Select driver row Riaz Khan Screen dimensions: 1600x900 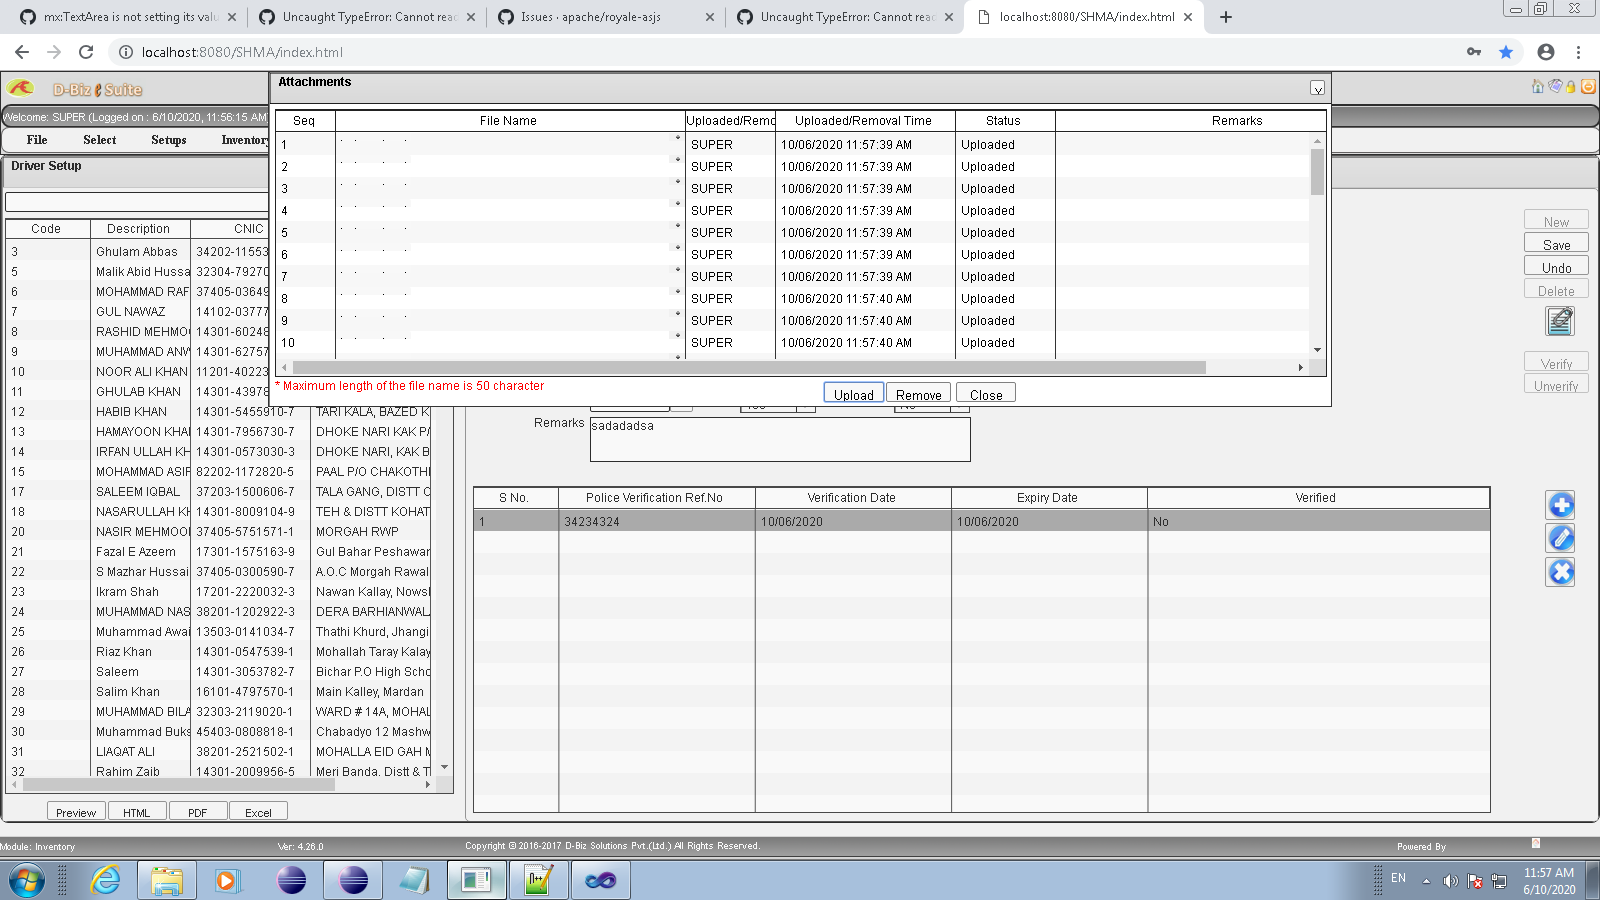point(220,652)
